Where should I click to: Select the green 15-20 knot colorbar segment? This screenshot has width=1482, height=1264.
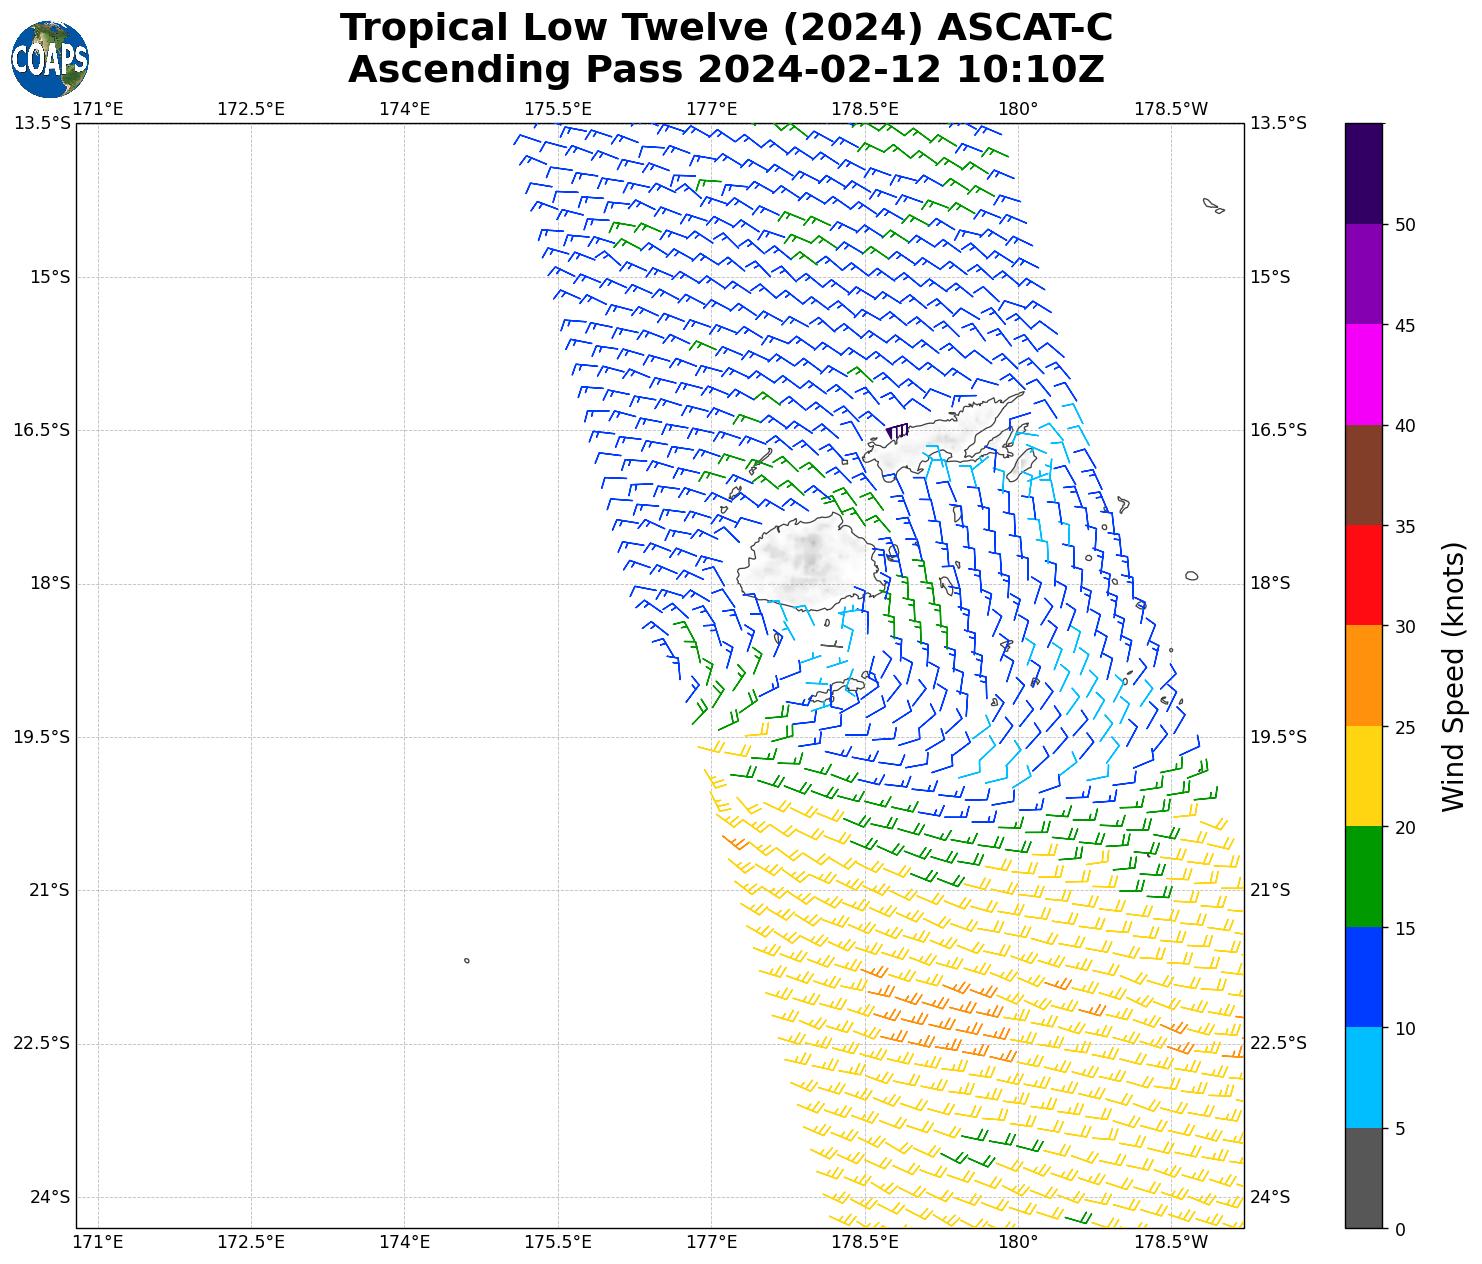(x=1363, y=876)
